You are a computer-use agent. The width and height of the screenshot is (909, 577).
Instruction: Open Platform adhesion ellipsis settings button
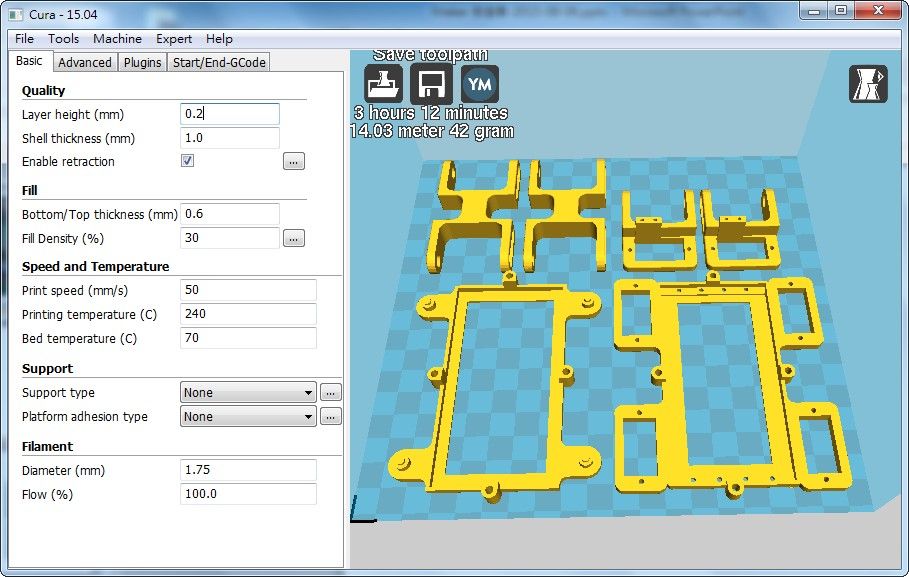tap(330, 416)
